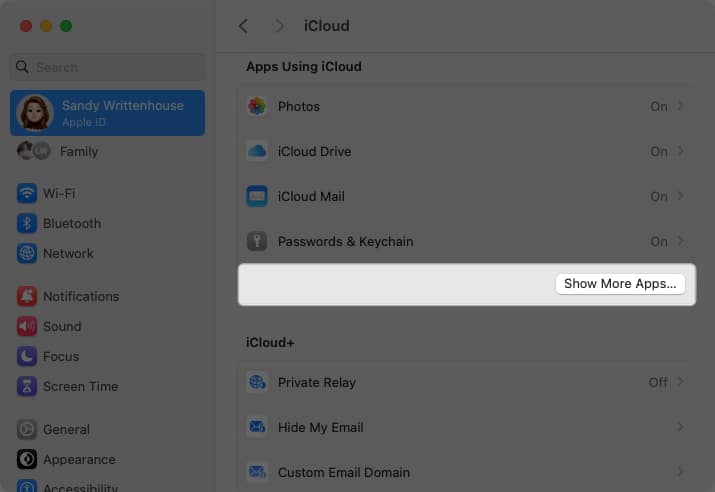
Task: Go to Screen Time settings
Action: [x=80, y=386]
